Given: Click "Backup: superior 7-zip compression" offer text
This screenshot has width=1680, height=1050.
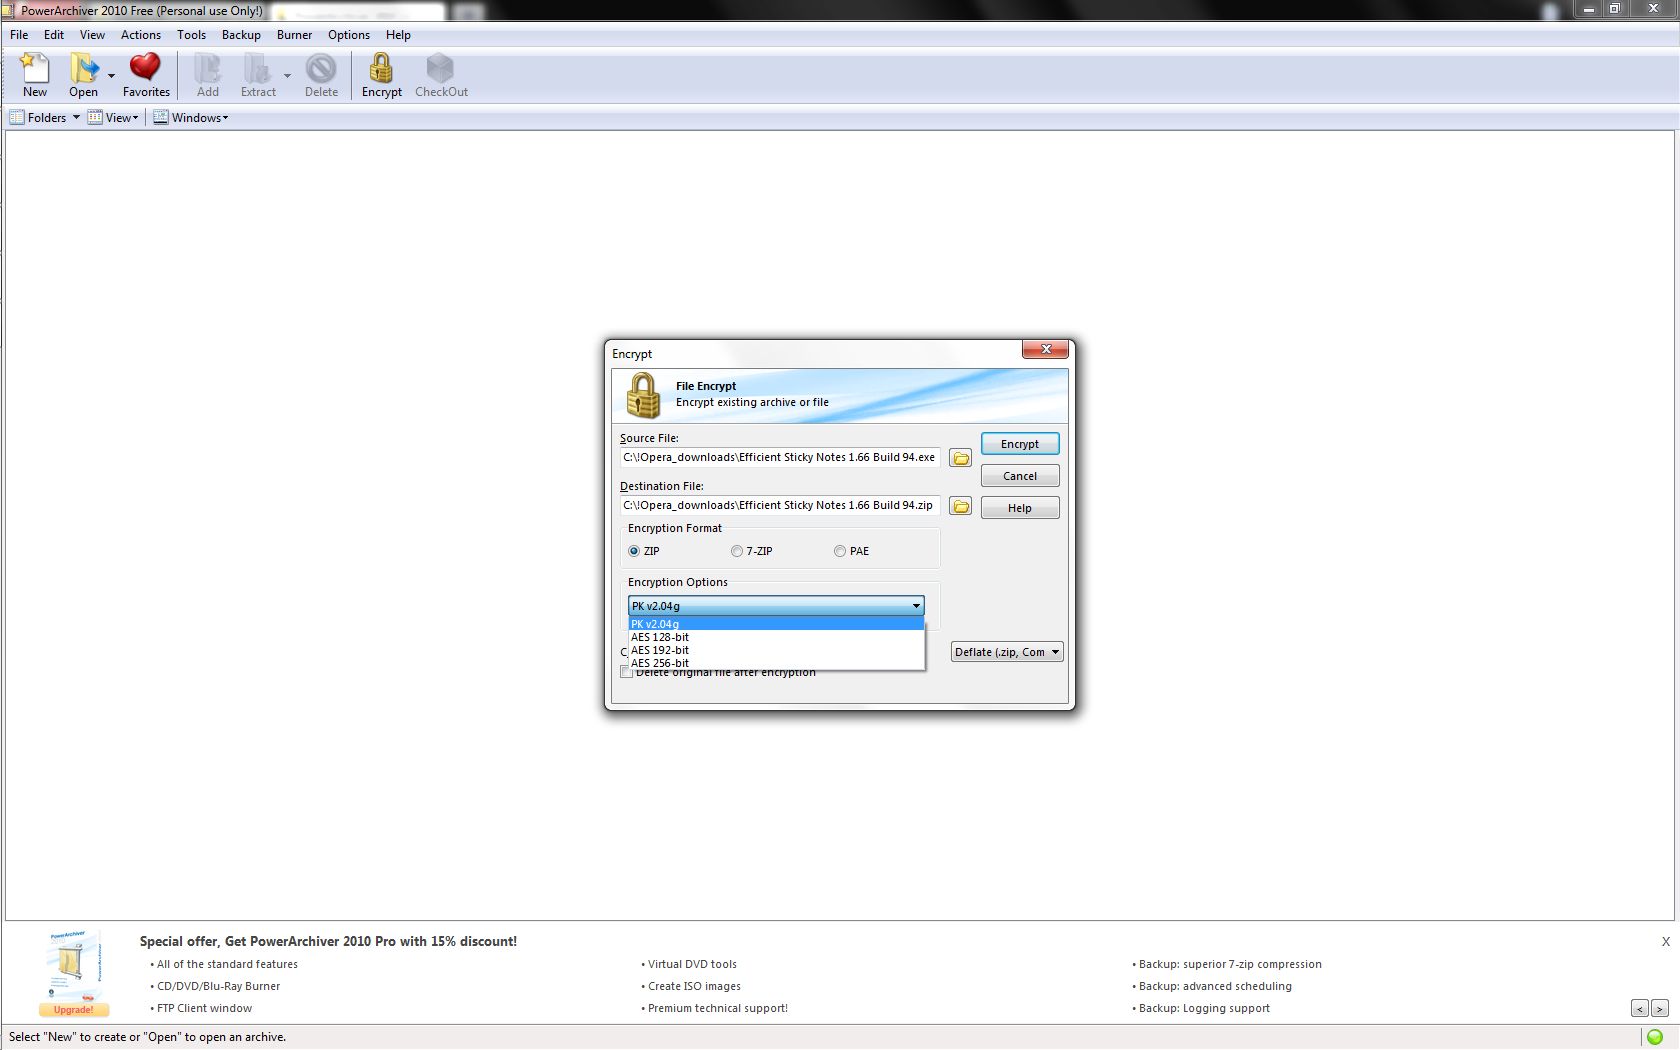Looking at the screenshot, I should pos(1230,964).
